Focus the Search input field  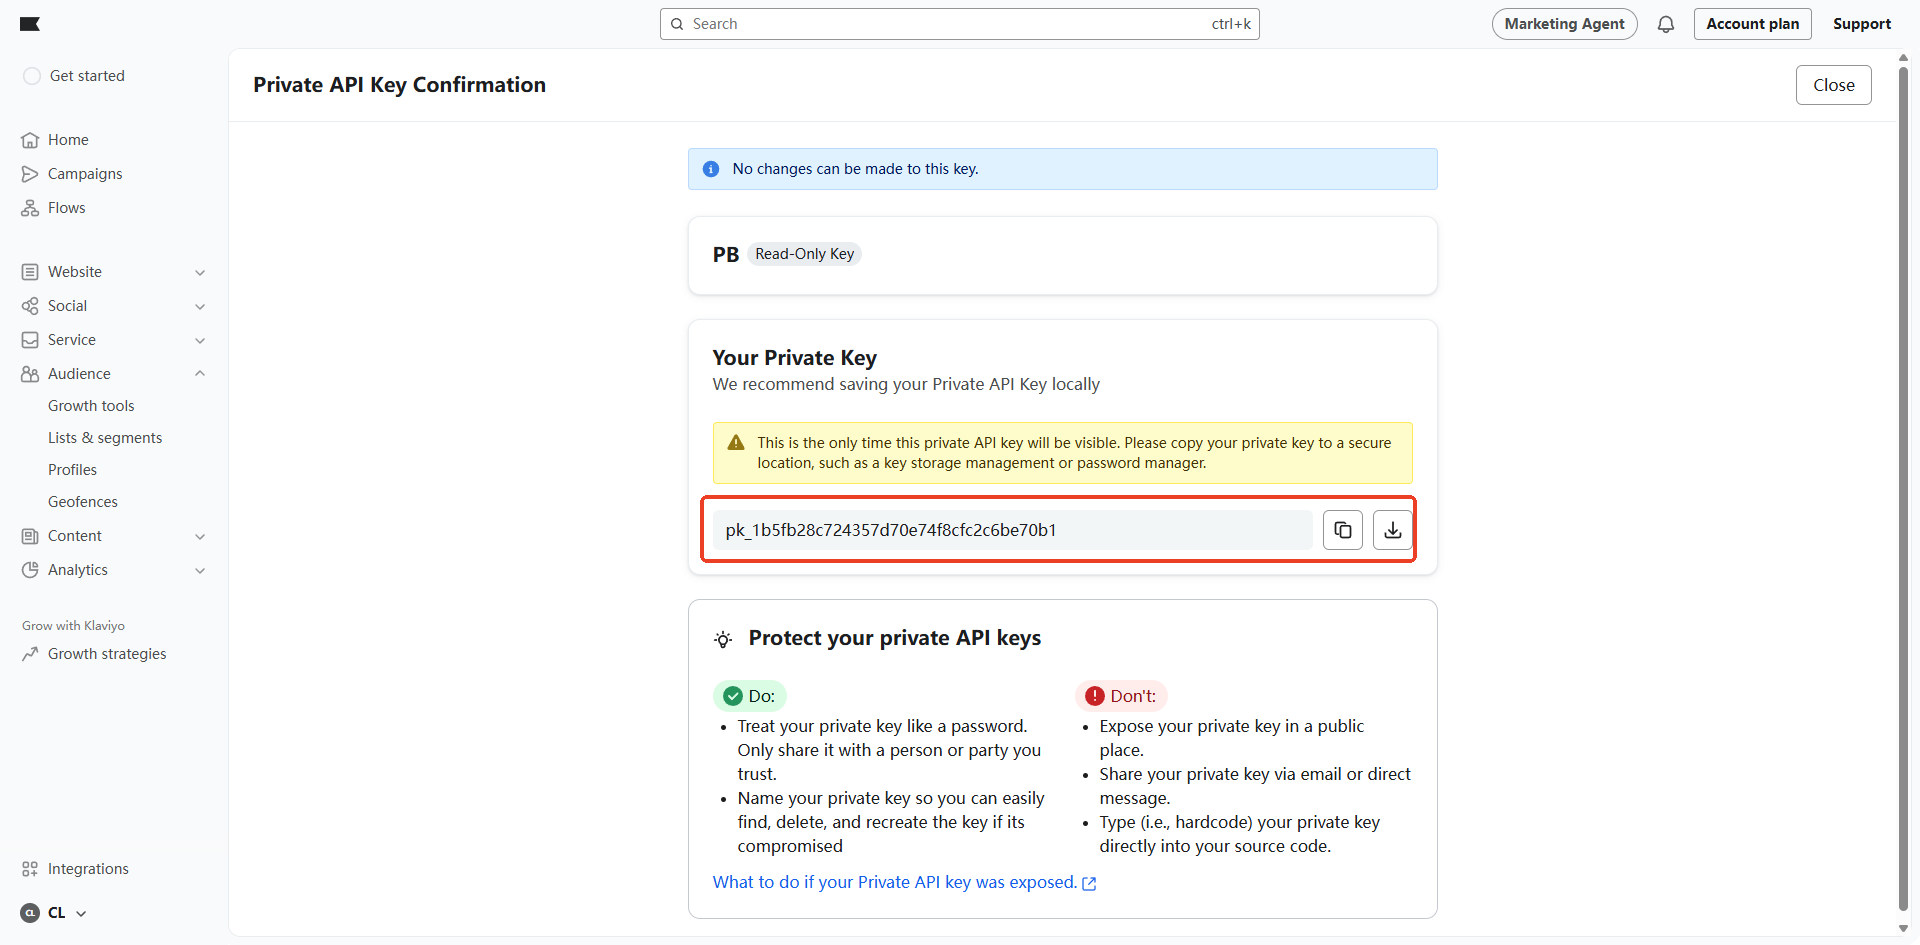[950, 24]
